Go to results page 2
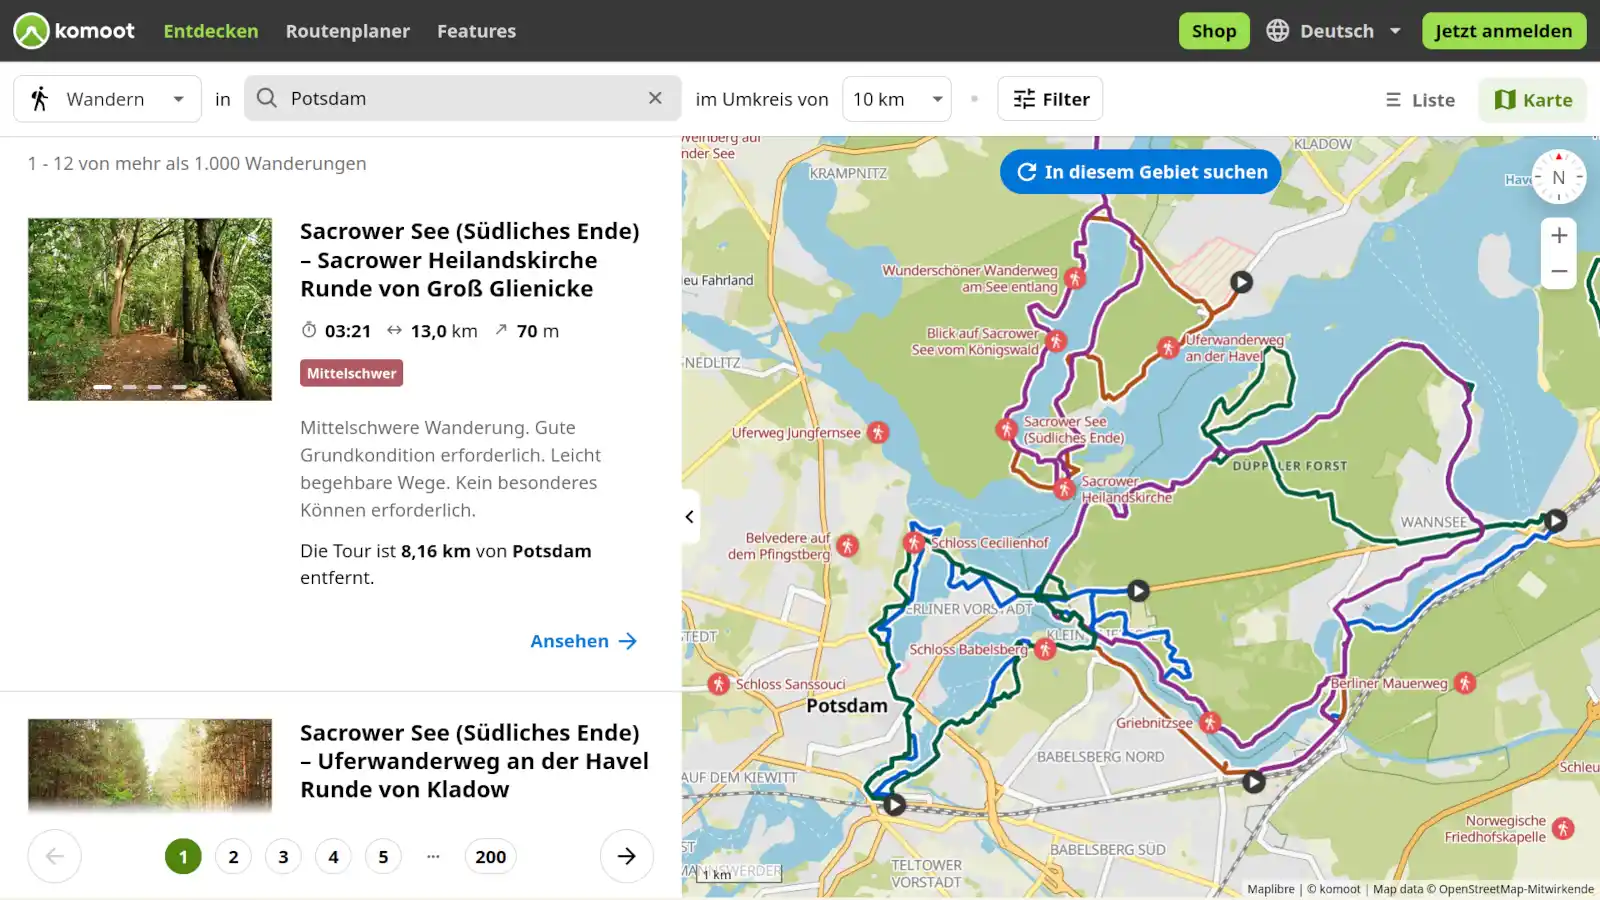Image resolution: width=1600 pixels, height=900 pixels. pos(233,856)
